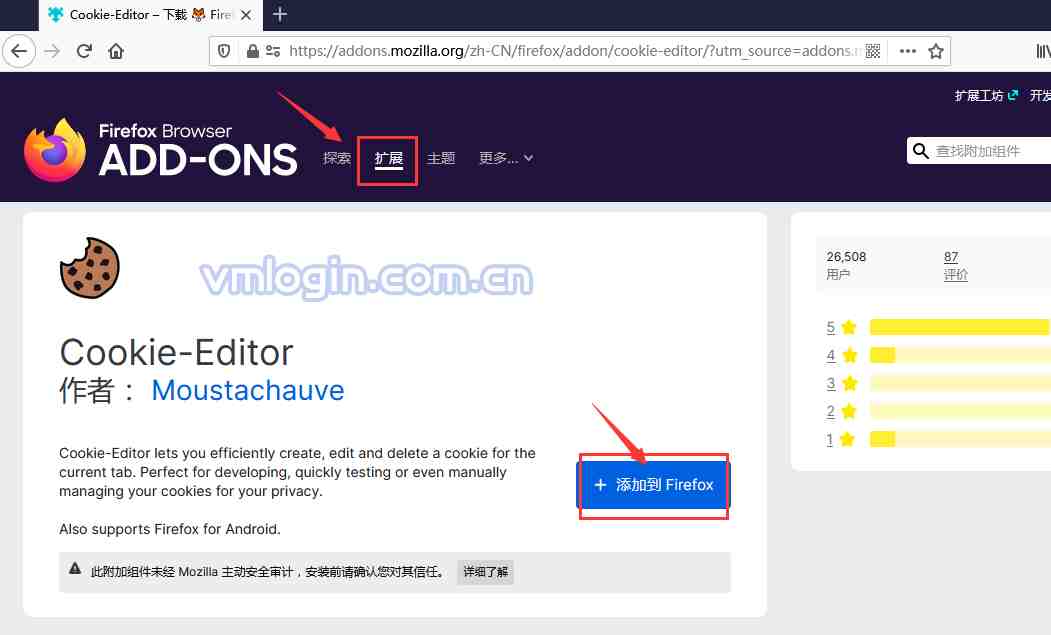This screenshot has width=1051, height=635.
Task: Switch to the 扩展 (Extensions) section
Action: click(389, 159)
